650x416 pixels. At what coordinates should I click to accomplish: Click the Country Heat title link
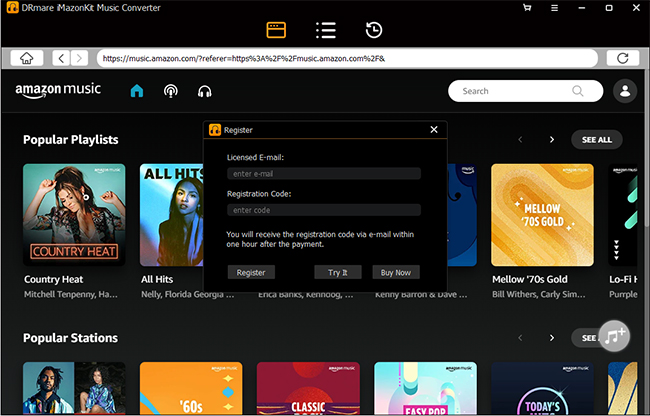point(53,279)
